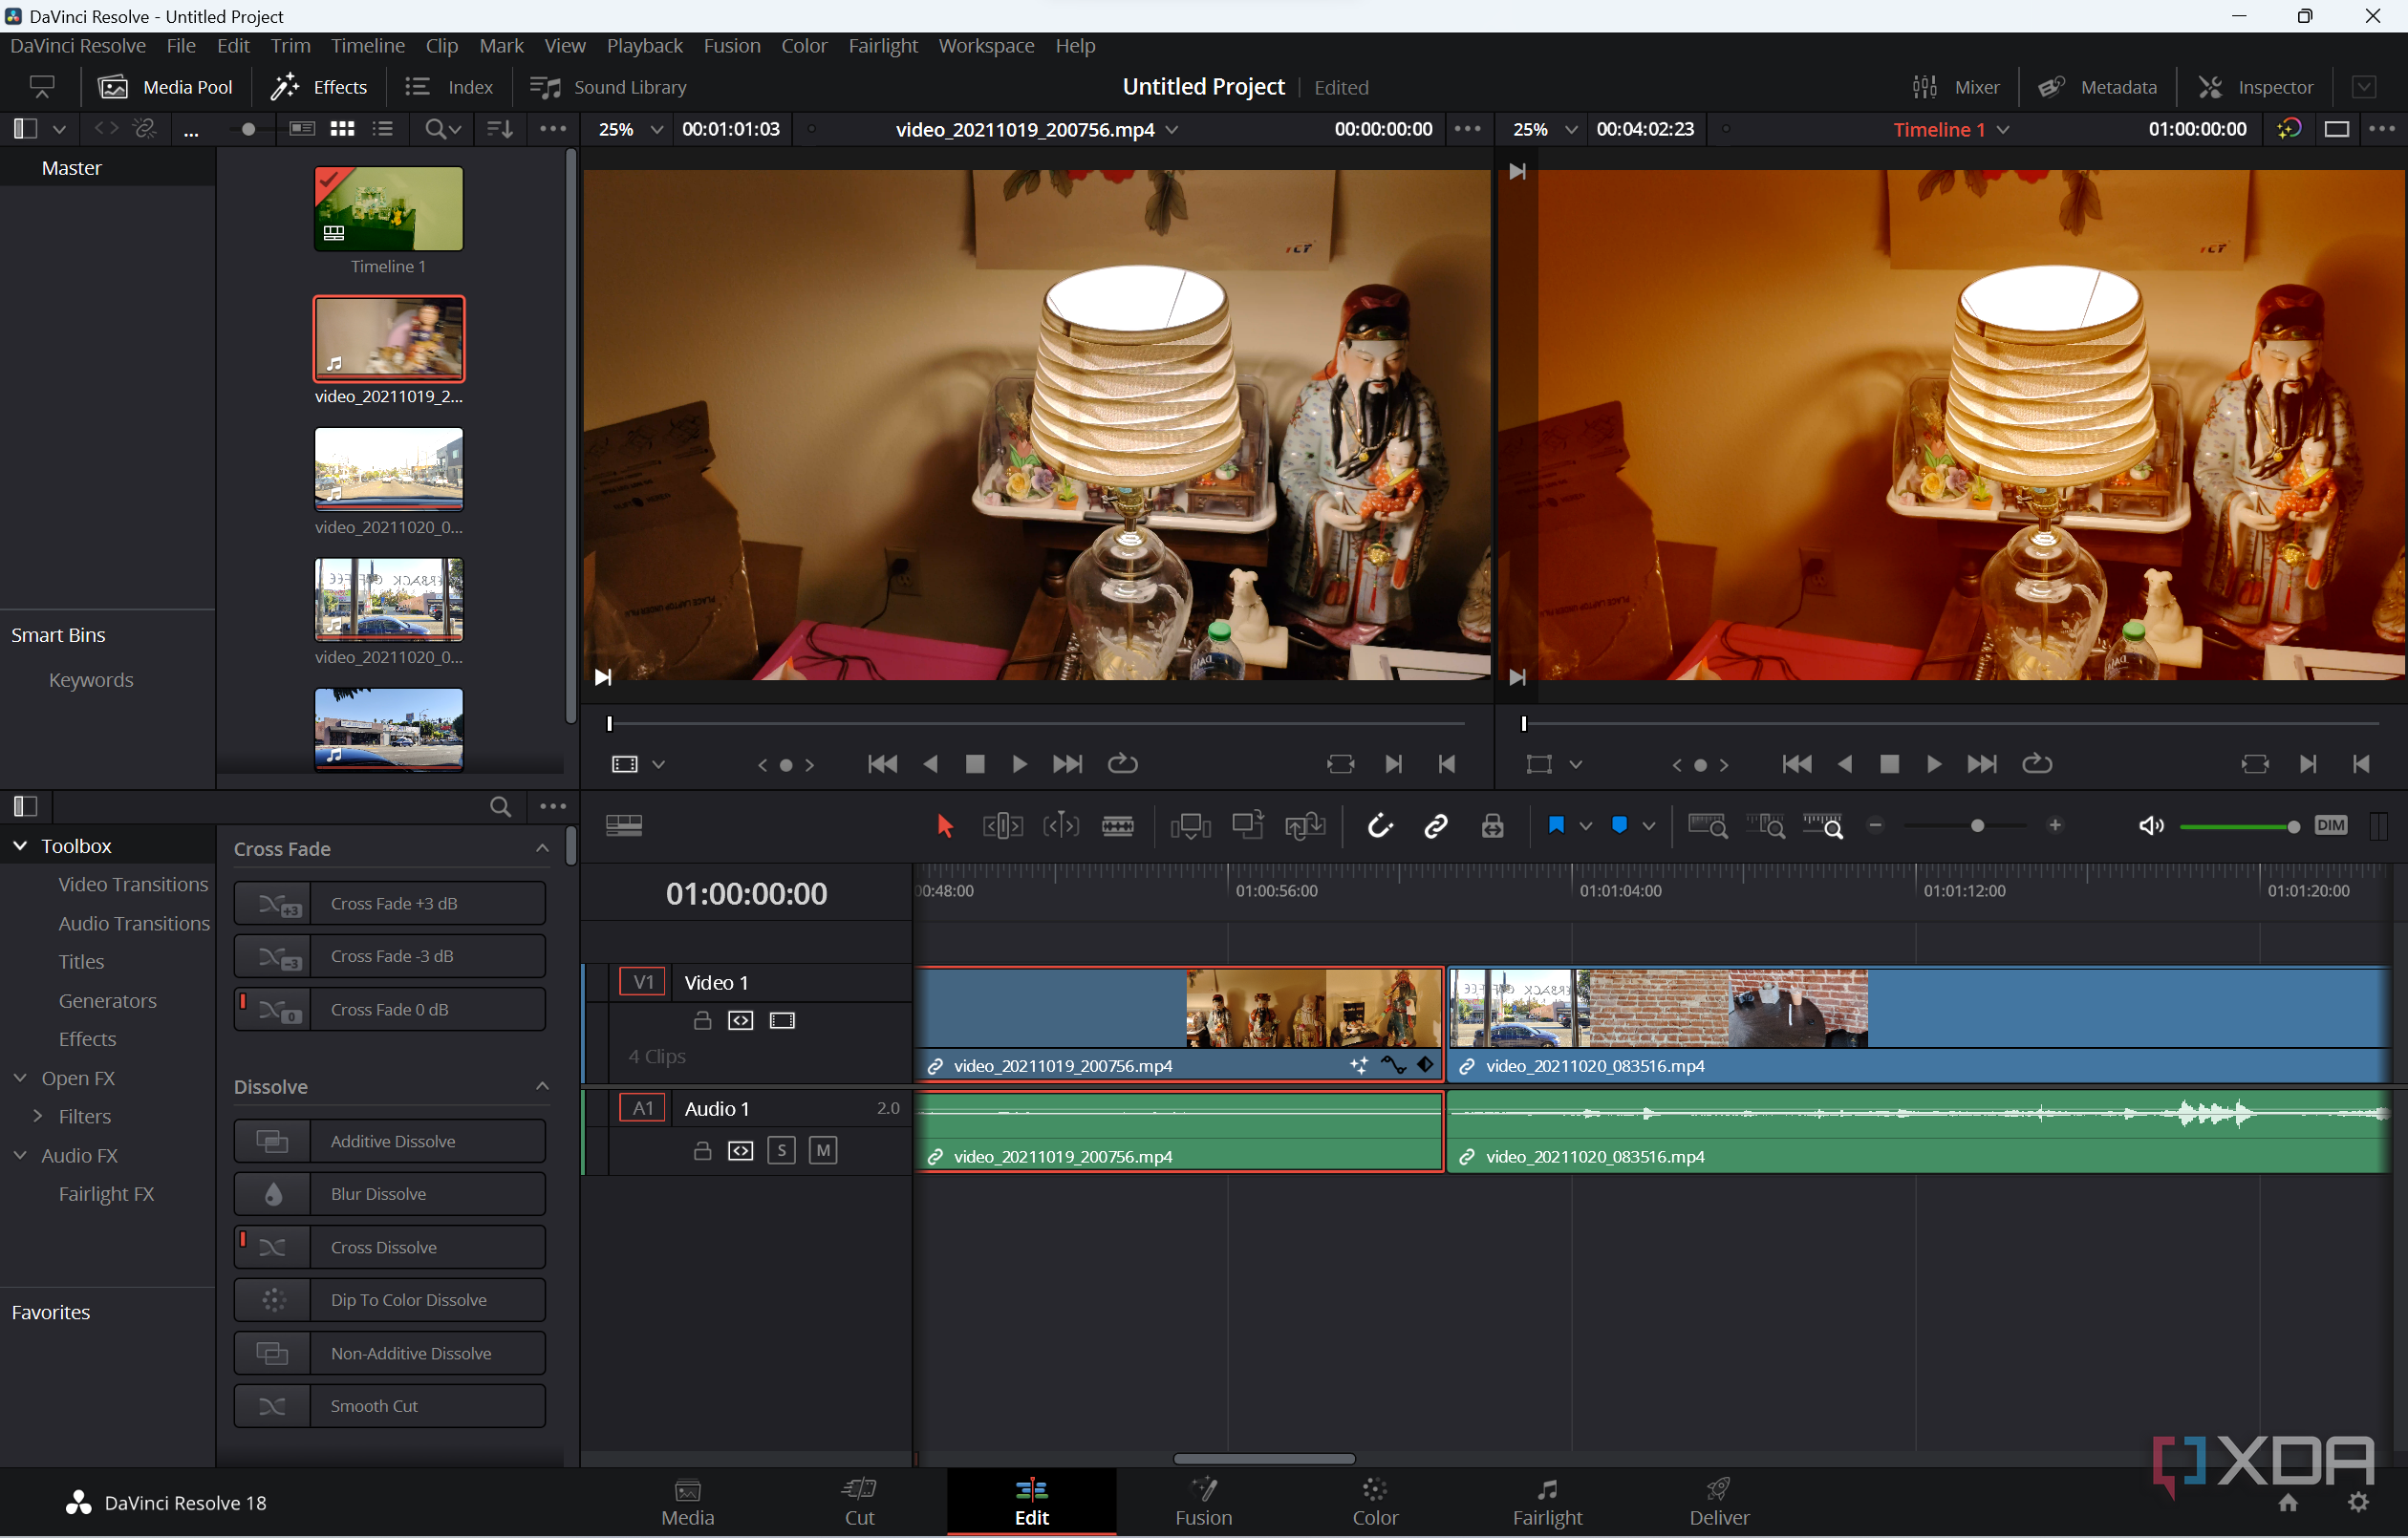Add a blue marker on timeline
The height and width of the screenshot is (1538, 2408).
click(1620, 825)
